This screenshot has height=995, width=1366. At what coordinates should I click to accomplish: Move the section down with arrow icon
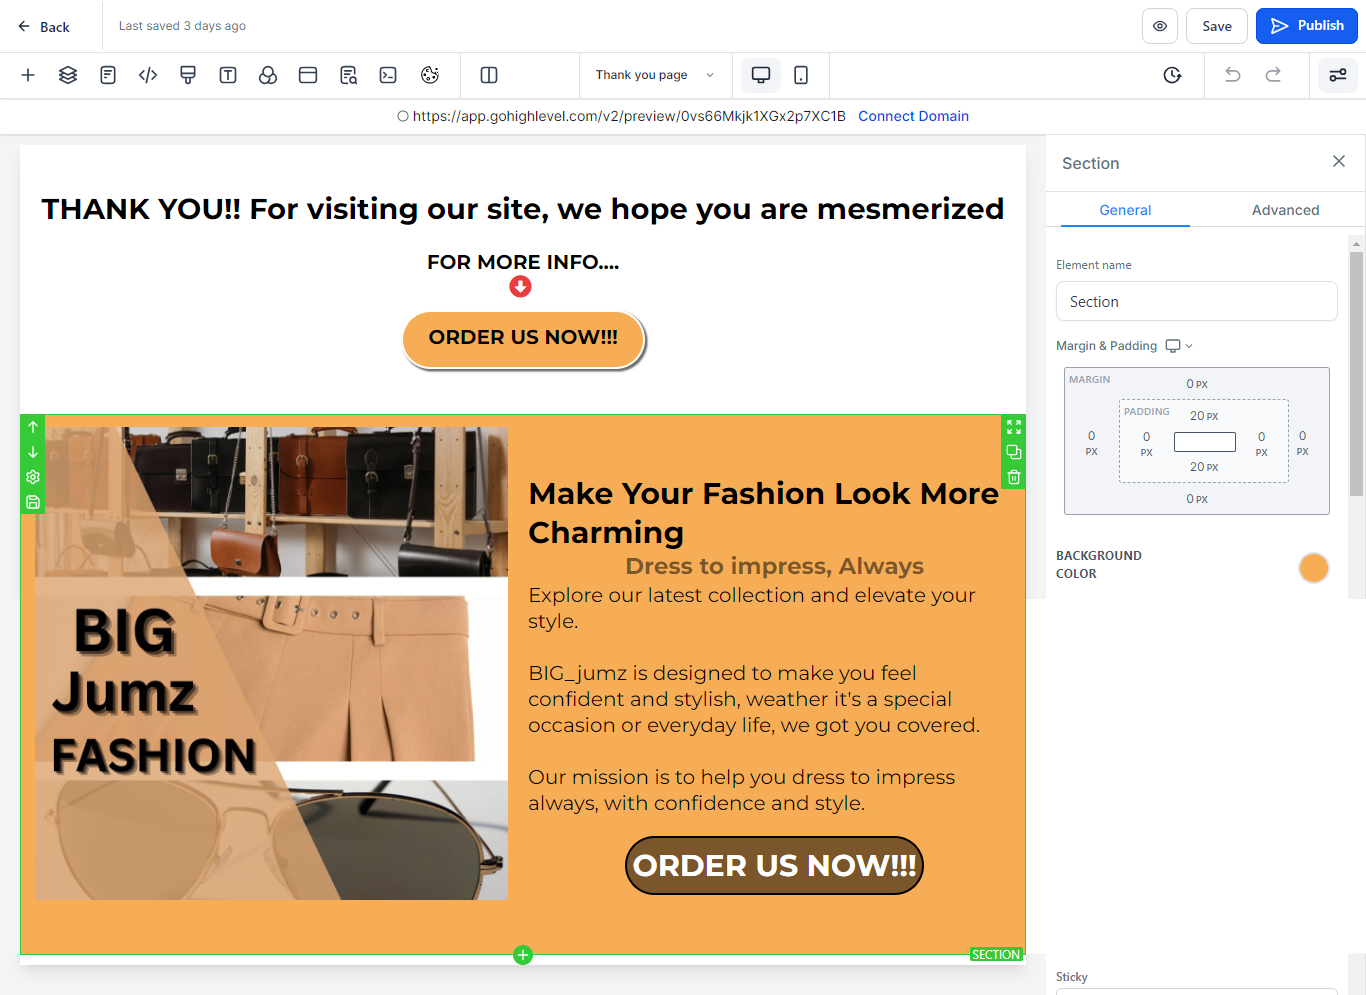point(33,452)
